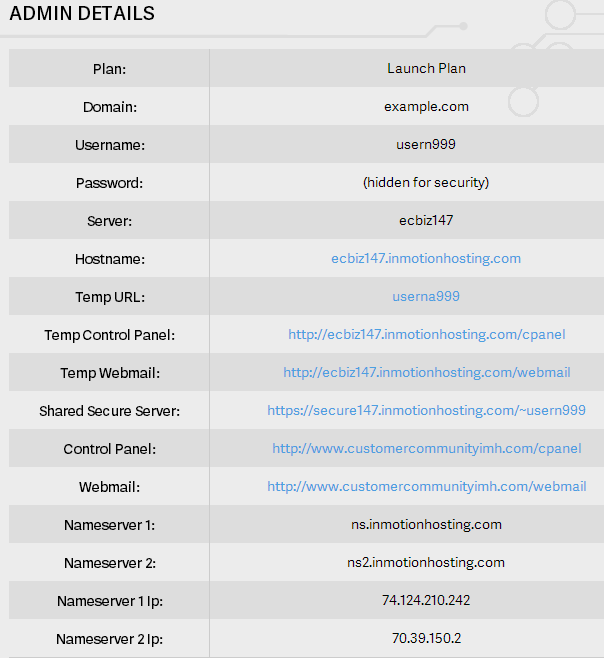
Task: Click the Shared Secure Server row label
Action: pyautogui.click(x=110, y=411)
